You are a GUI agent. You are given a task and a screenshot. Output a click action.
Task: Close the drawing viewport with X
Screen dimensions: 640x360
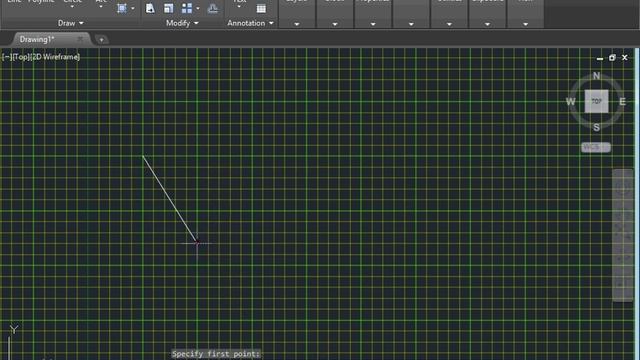pos(624,58)
